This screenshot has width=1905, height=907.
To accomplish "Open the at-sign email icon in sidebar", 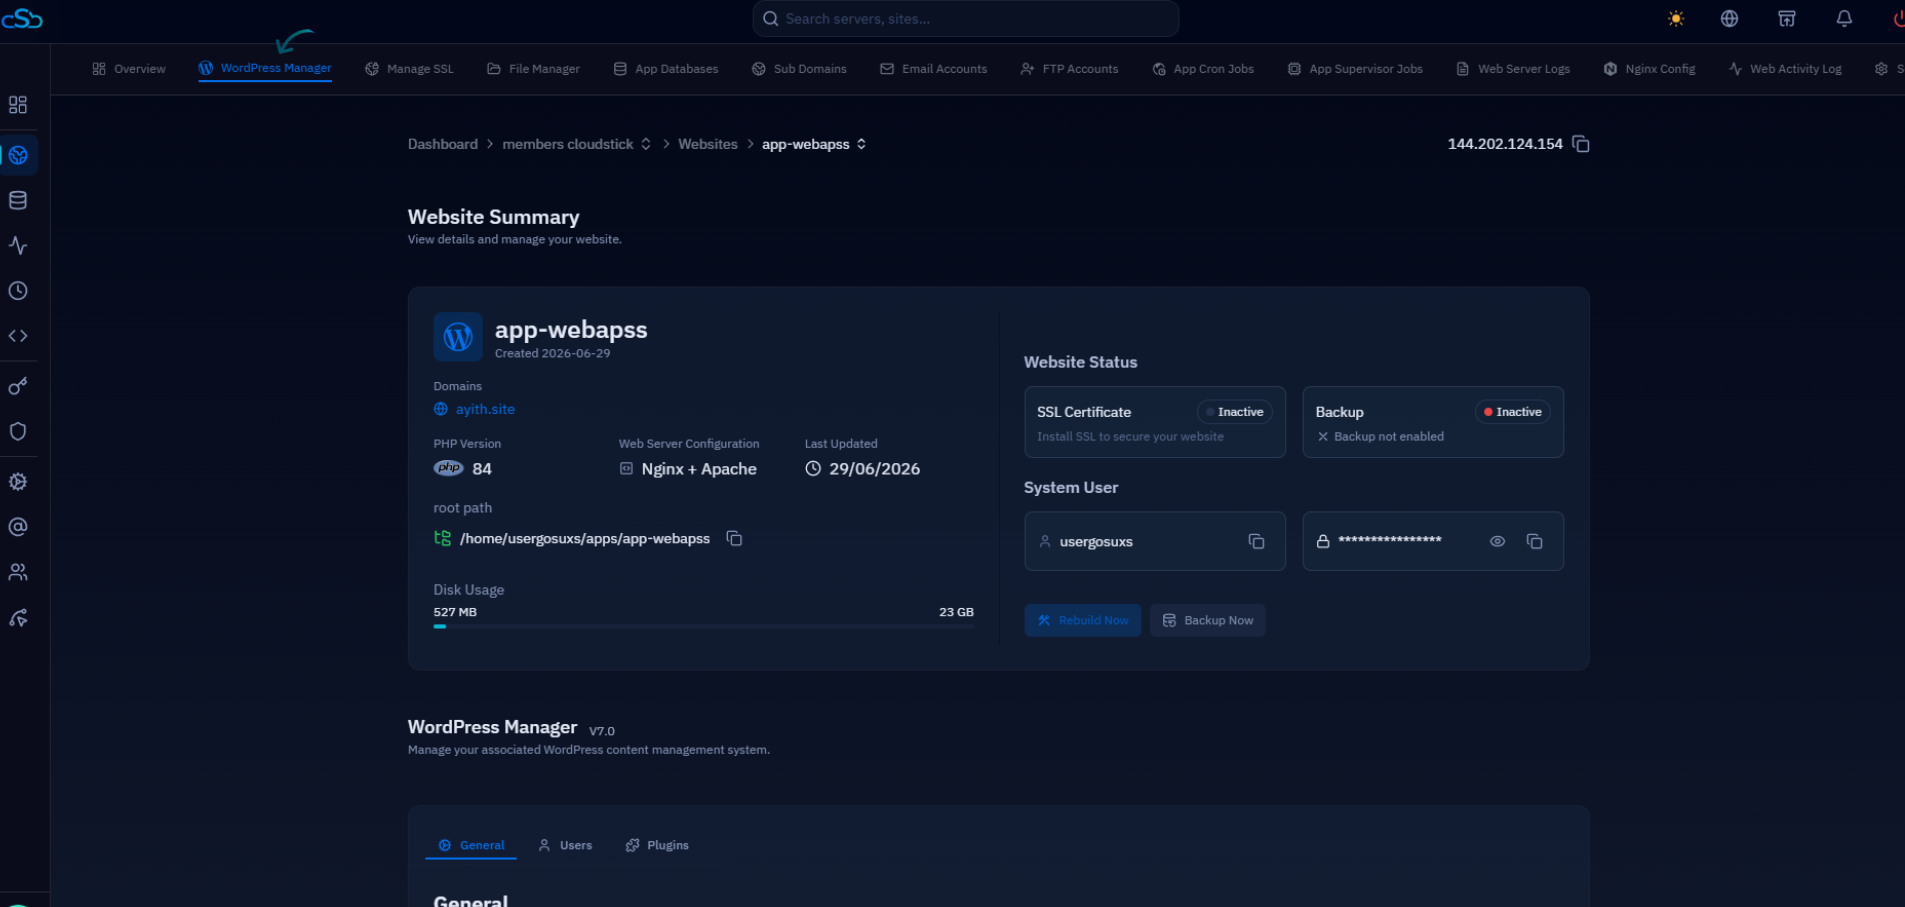I will [x=18, y=527].
